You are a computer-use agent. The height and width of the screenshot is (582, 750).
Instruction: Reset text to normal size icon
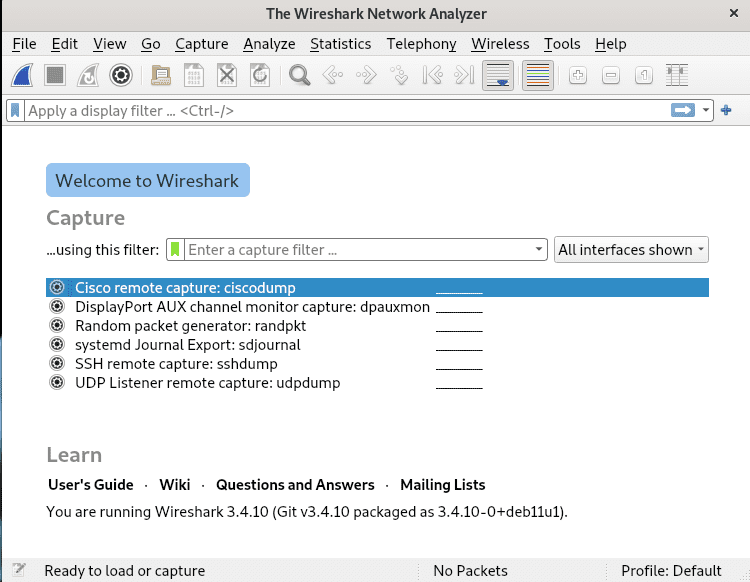click(x=644, y=76)
